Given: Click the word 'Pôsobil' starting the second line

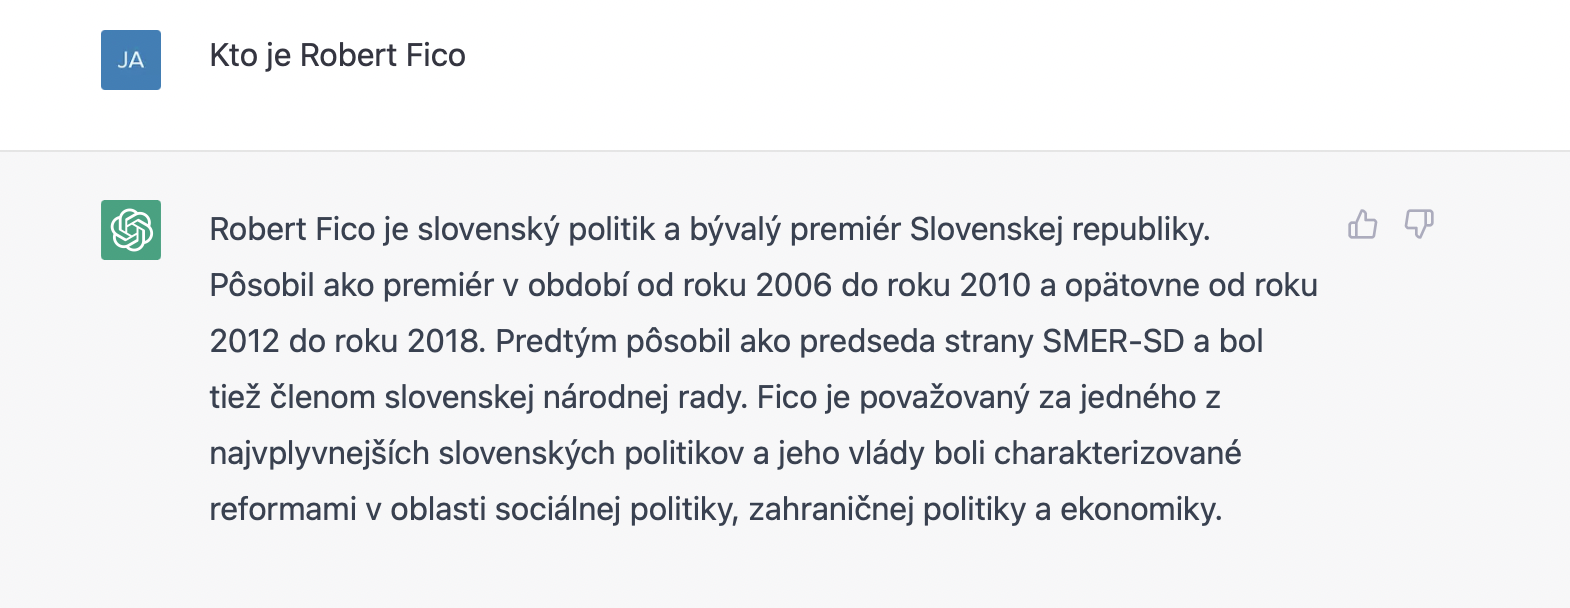Looking at the screenshot, I should [x=261, y=286].
